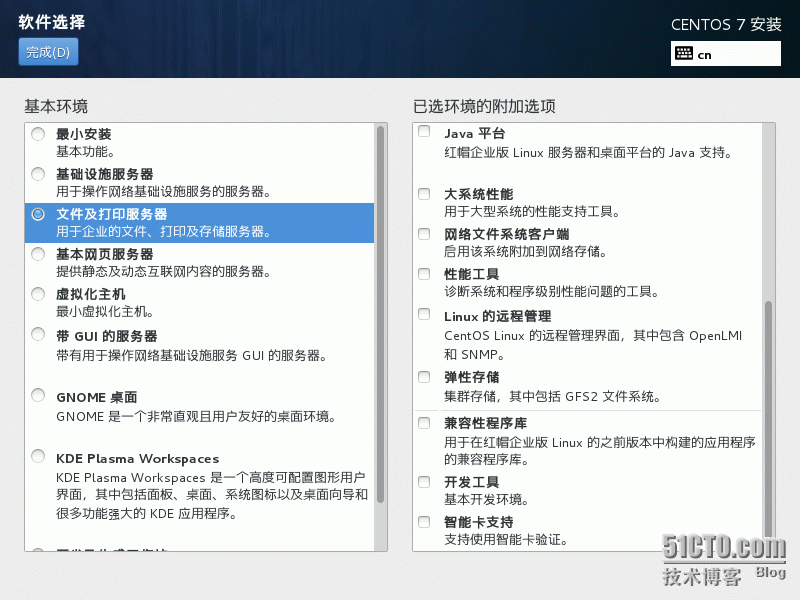Click the 虚拟化主机 title text
Screen dimensions: 800x600
(x=91, y=294)
